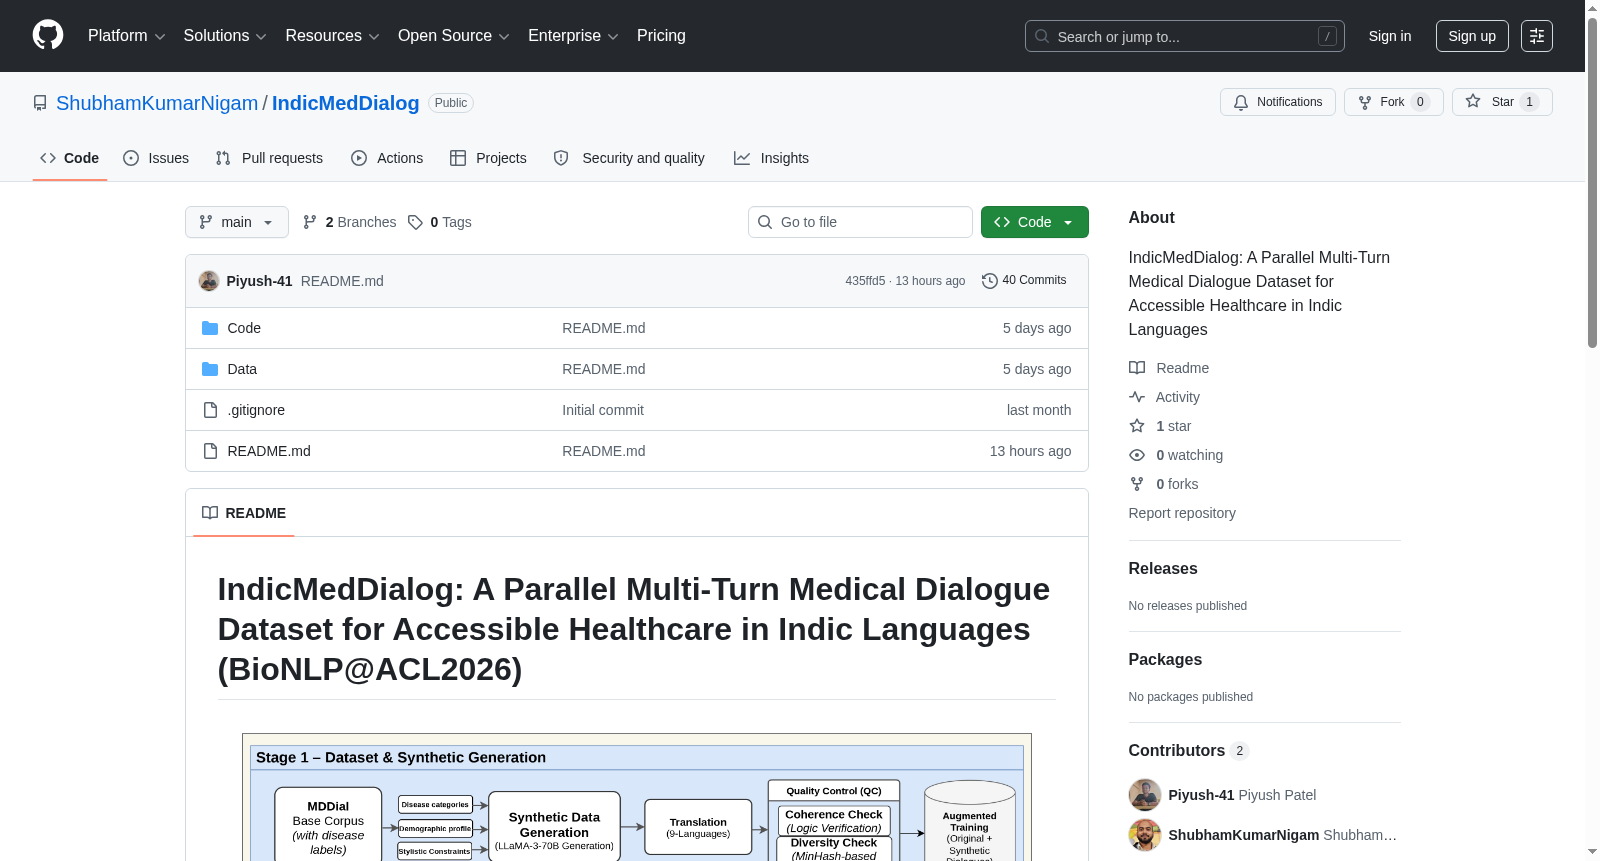Click the Code folder icon
This screenshot has height=861, width=1600.
pyautogui.click(x=210, y=328)
